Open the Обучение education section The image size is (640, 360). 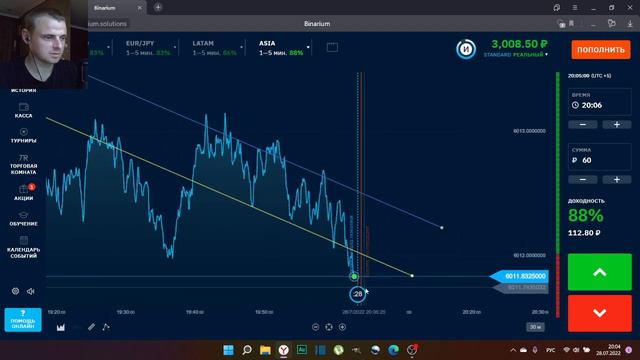click(x=23, y=218)
